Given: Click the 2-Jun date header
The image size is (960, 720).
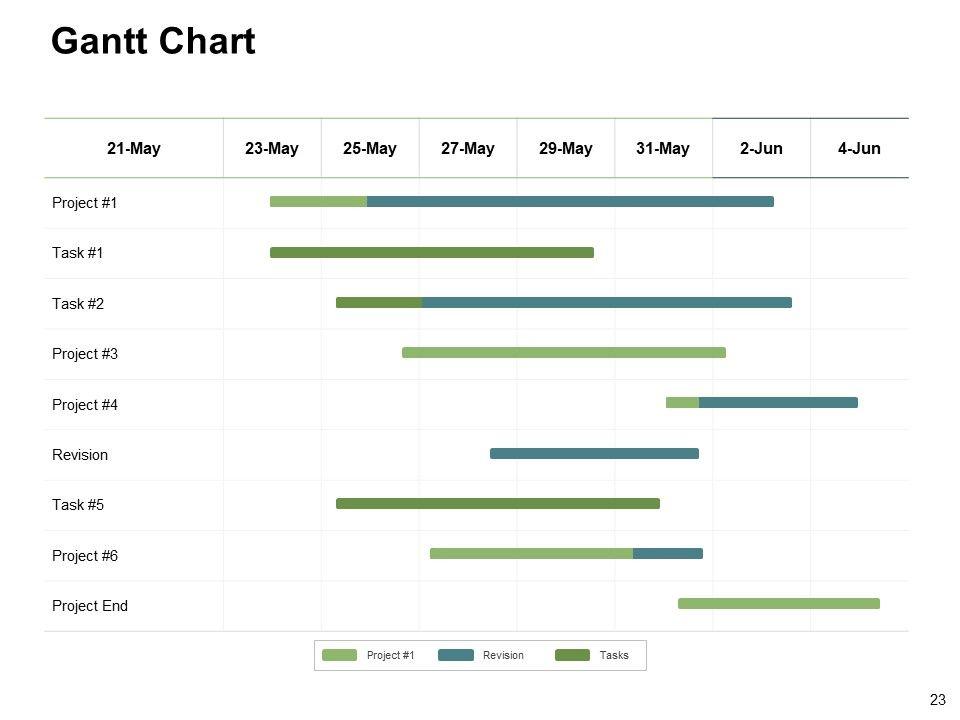Looking at the screenshot, I should coord(761,149).
